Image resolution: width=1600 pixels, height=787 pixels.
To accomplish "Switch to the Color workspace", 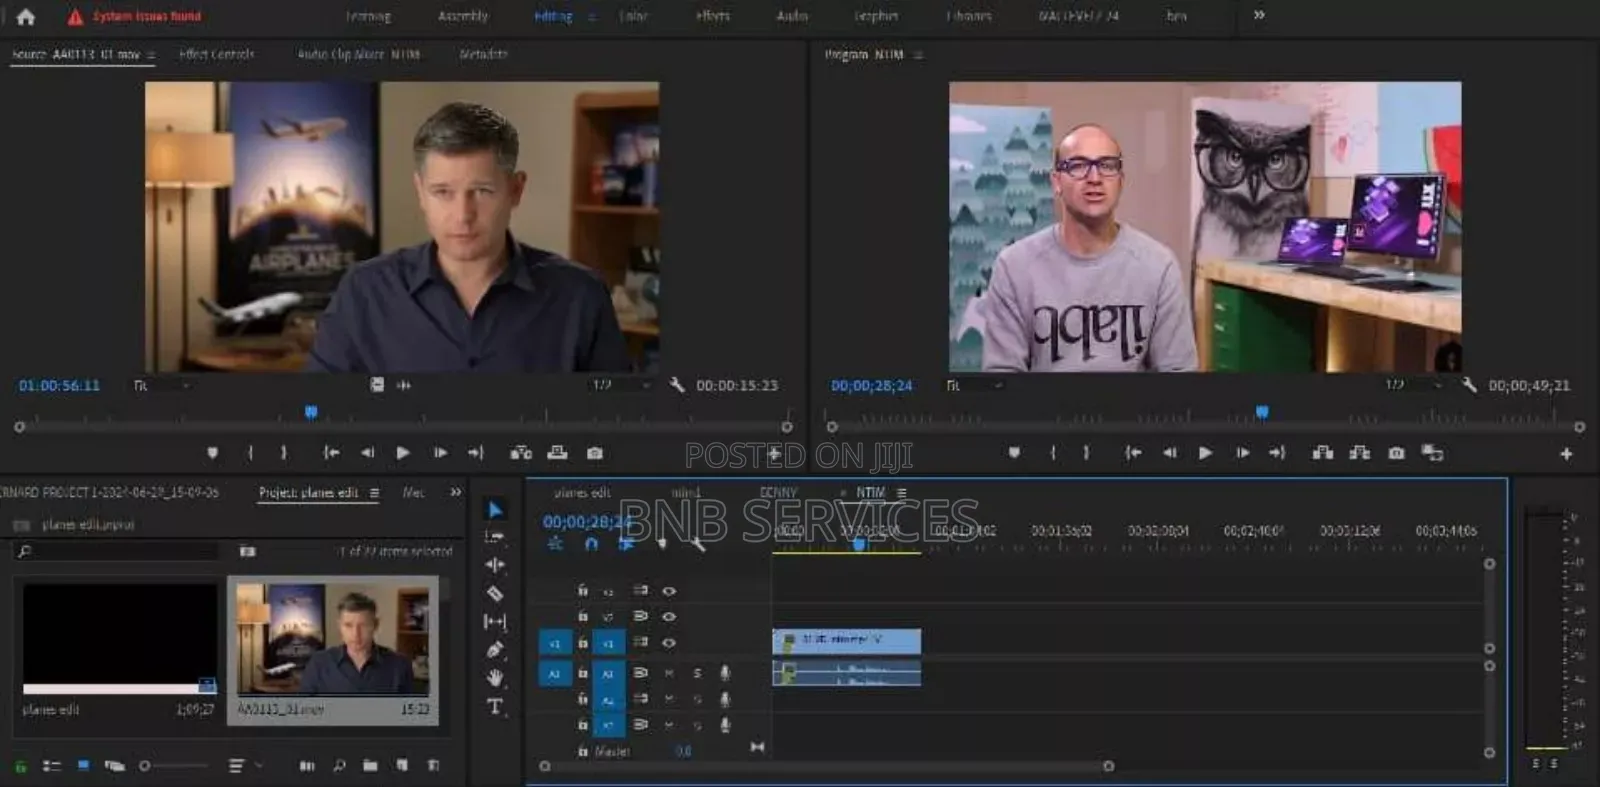I will 633,16.
